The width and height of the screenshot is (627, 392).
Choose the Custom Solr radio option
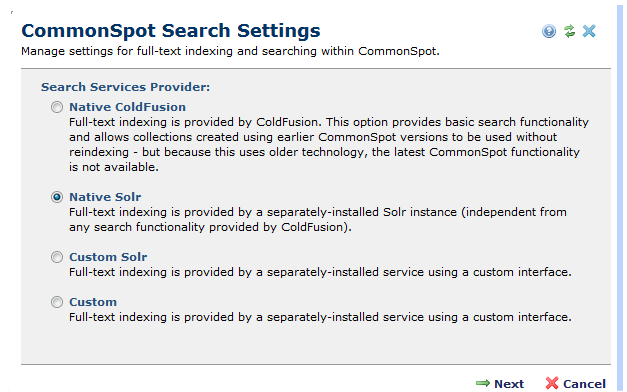[57, 257]
